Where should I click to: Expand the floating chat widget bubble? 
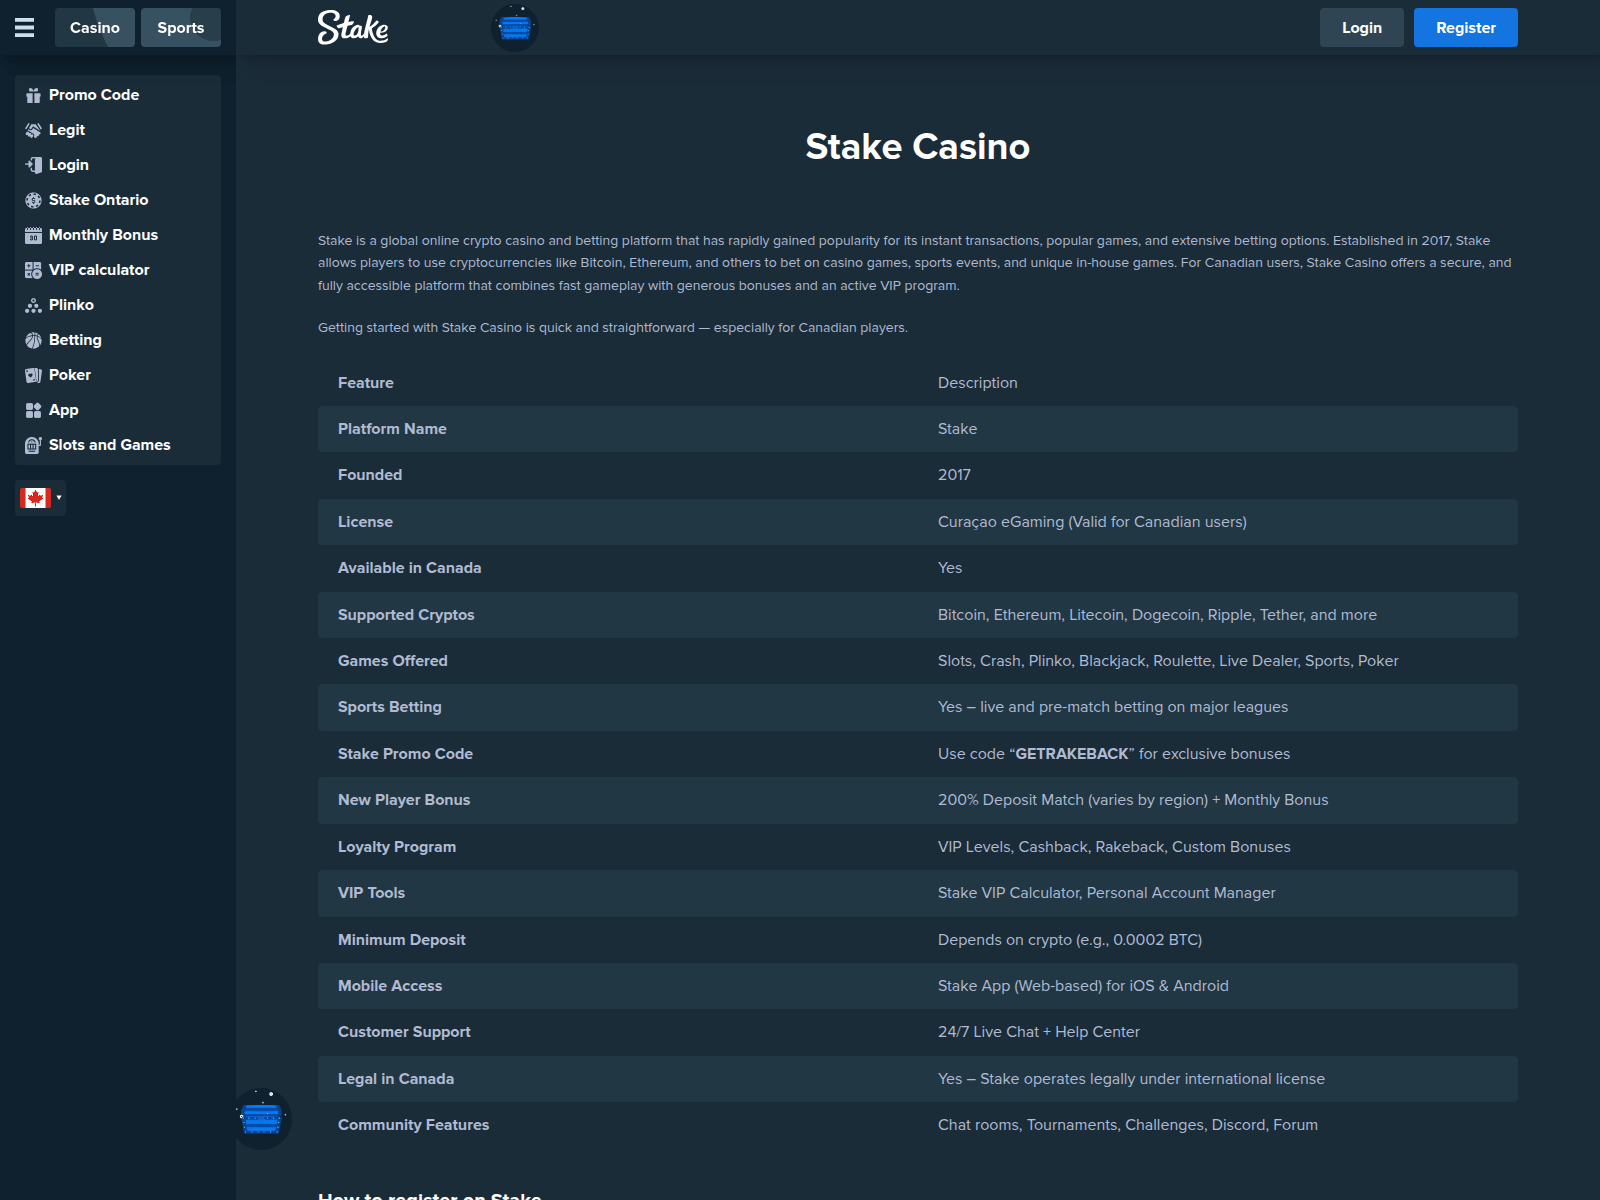pos(262,1119)
